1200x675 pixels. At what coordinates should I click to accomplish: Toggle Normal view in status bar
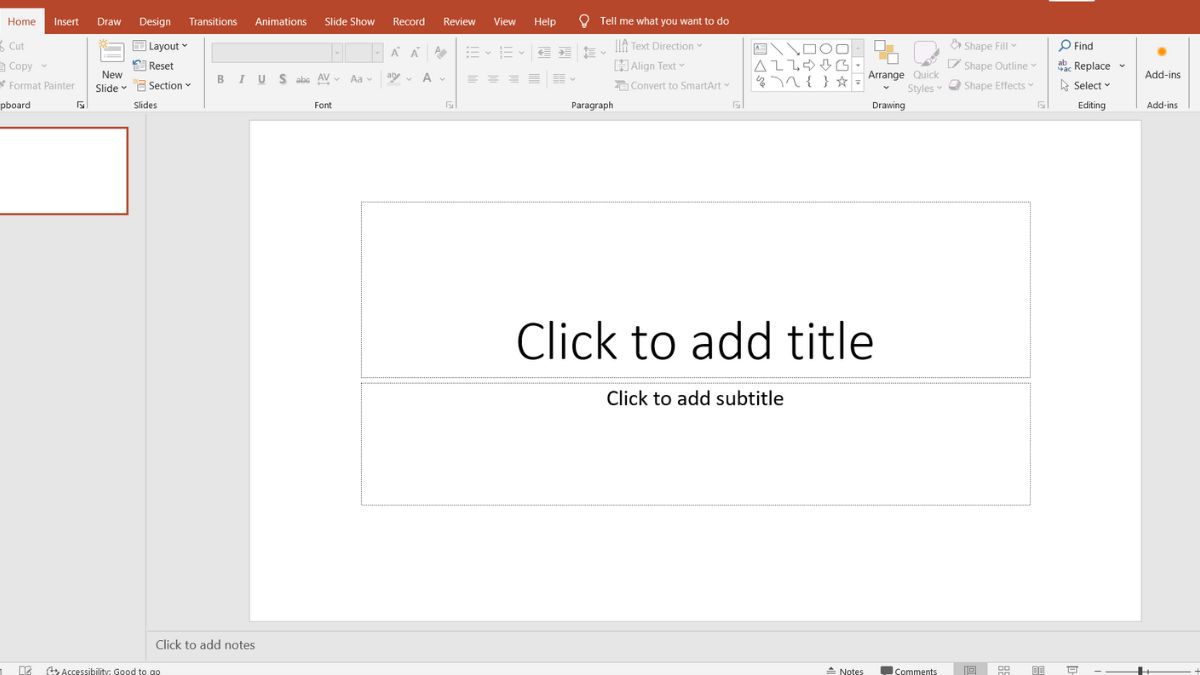(969, 670)
